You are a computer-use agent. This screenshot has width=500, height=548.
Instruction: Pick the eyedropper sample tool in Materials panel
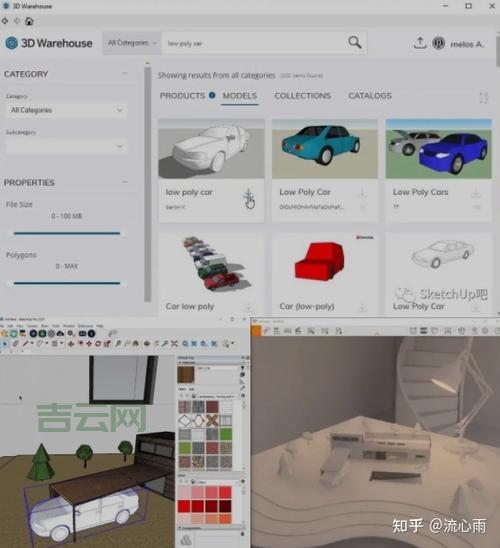(x=242, y=388)
